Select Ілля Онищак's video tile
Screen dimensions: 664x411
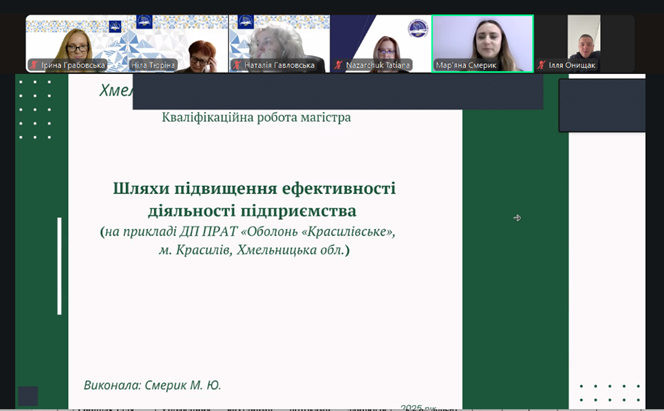(584, 43)
